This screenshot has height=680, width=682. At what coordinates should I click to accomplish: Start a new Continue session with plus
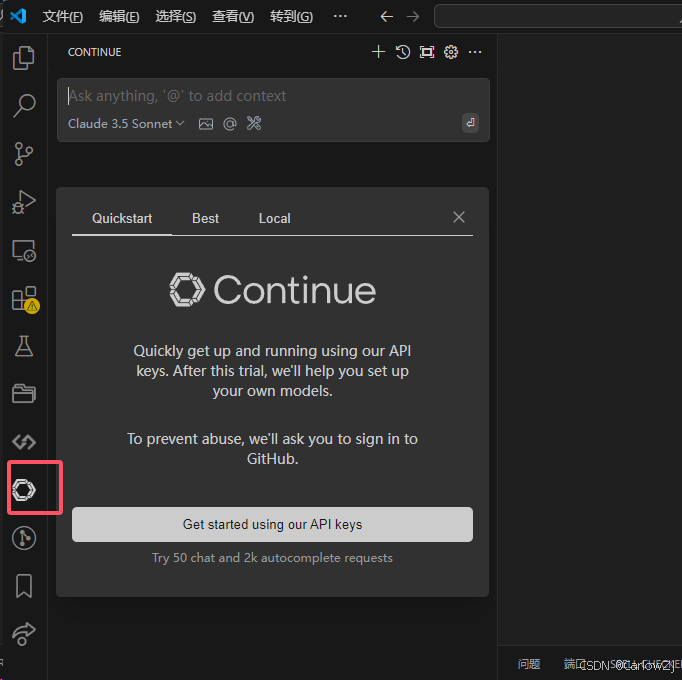point(378,52)
